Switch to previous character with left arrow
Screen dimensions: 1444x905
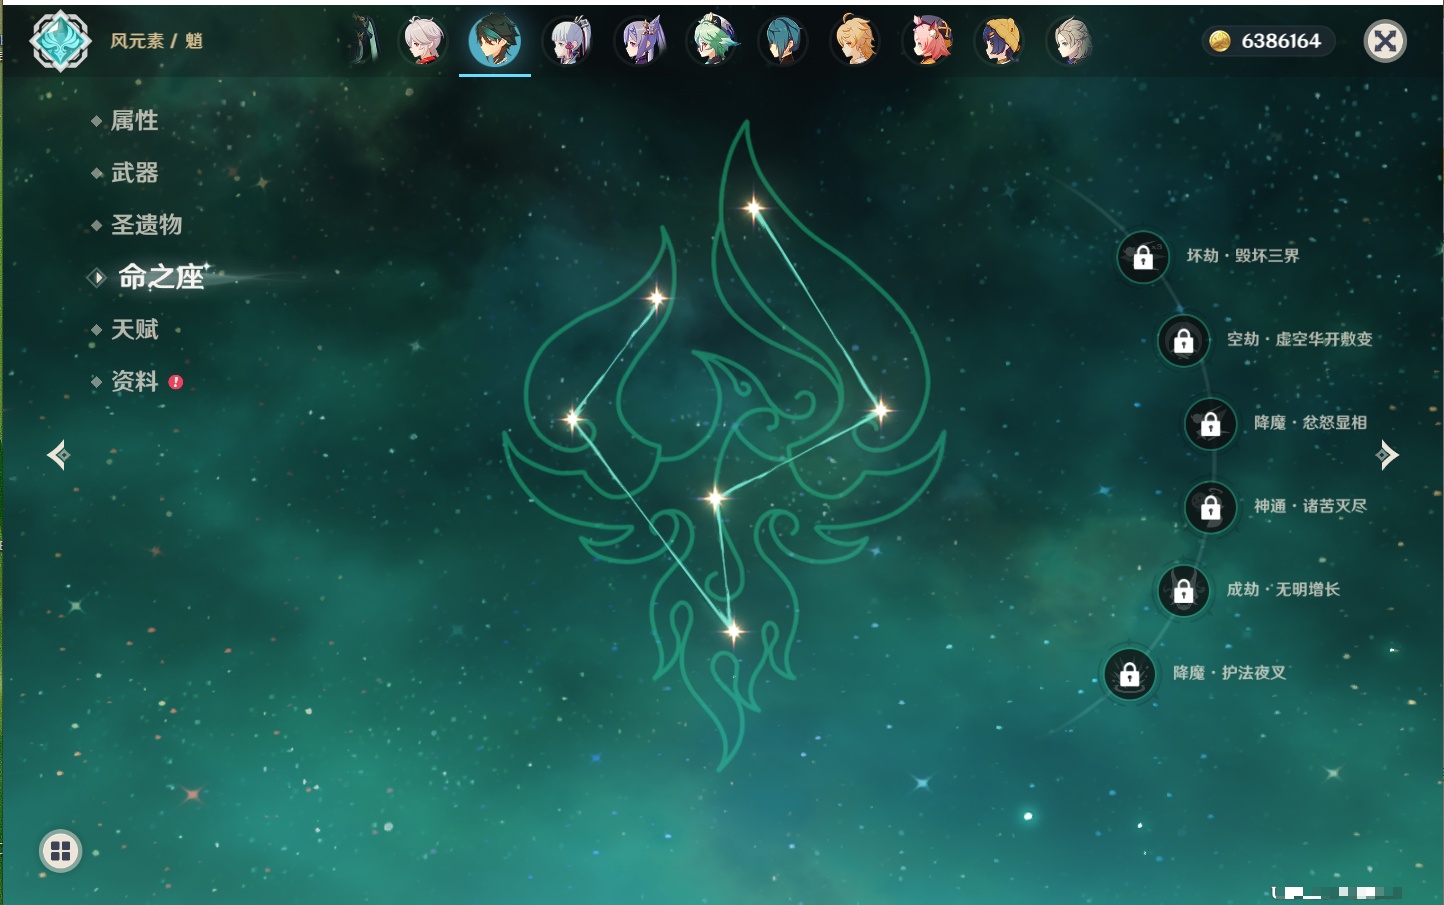pos(58,455)
